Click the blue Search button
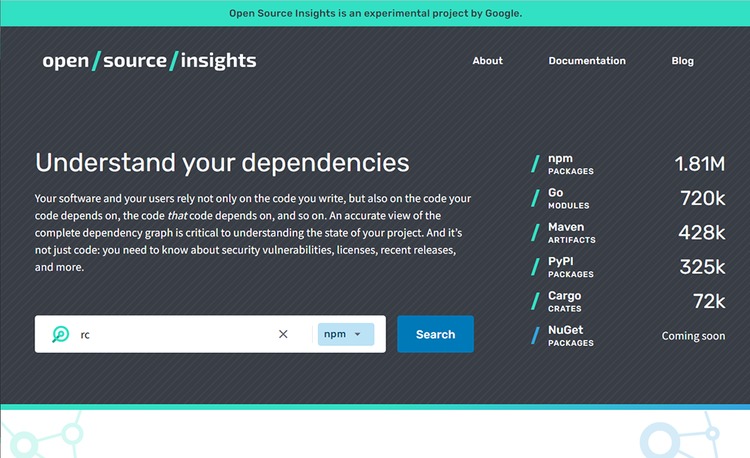This screenshot has width=750, height=458. [435, 334]
